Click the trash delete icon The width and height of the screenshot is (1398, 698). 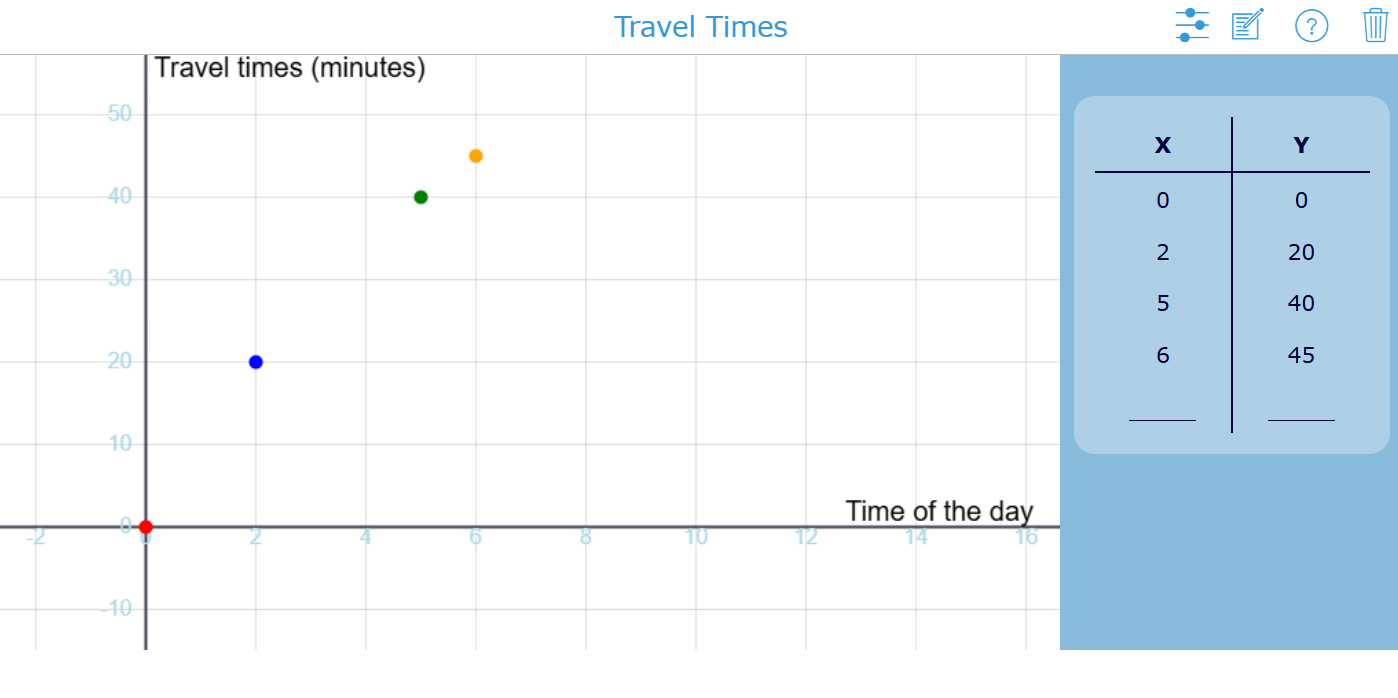1376,25
